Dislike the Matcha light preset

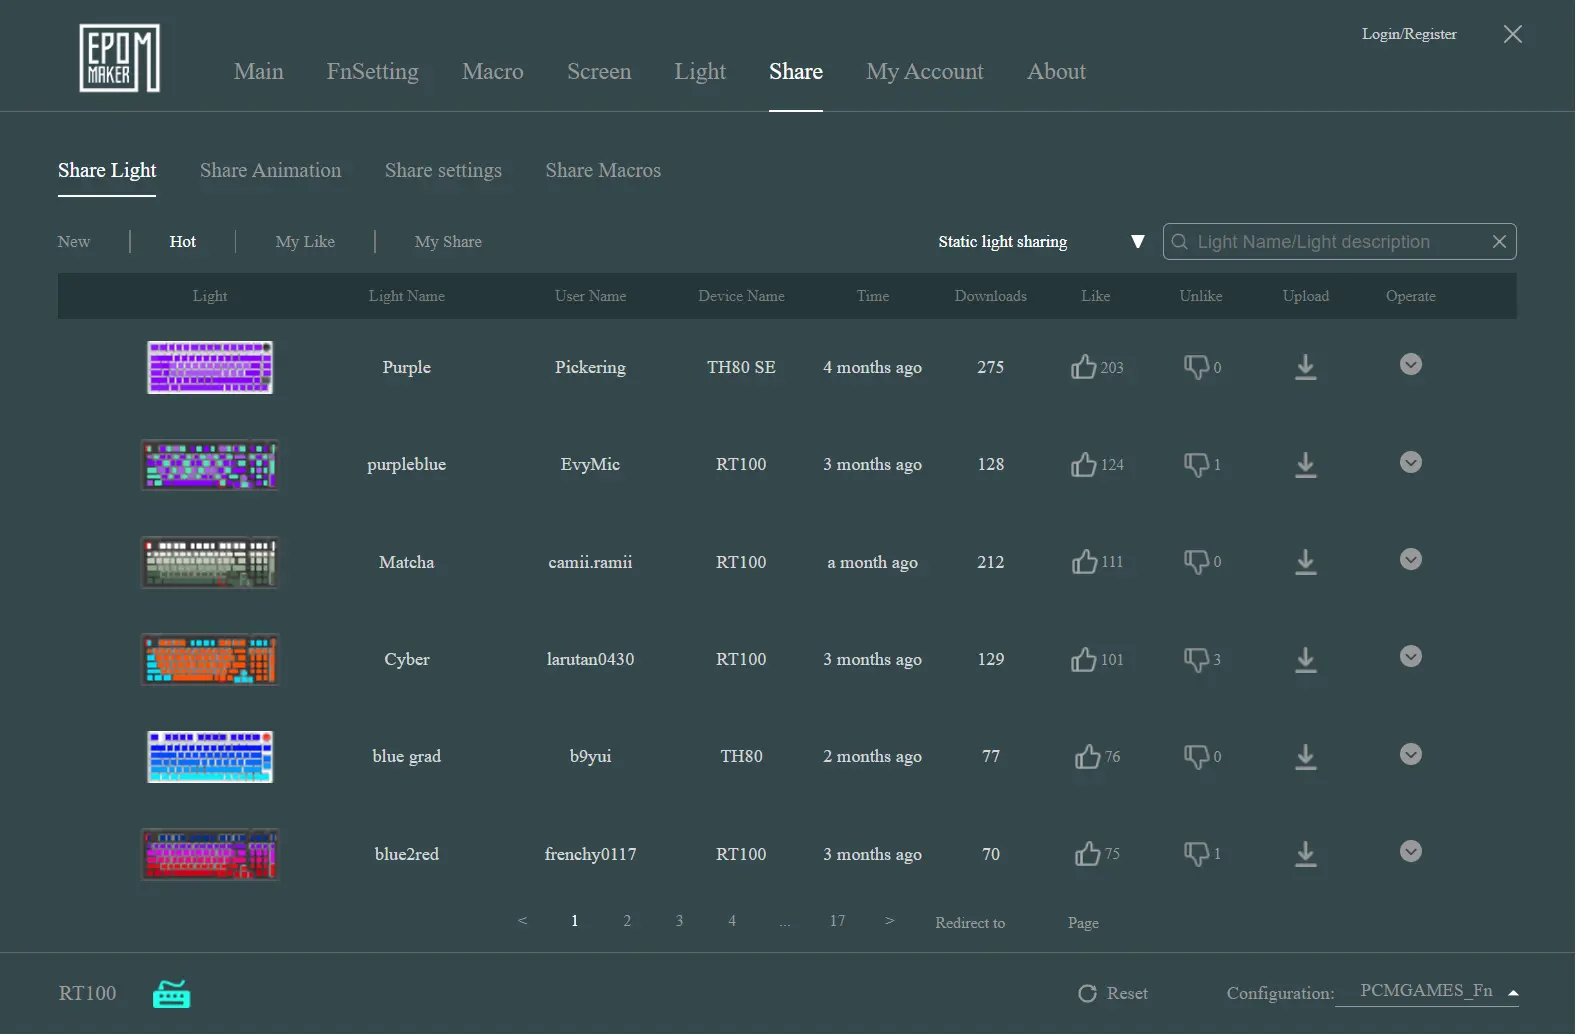(1196, 561)
